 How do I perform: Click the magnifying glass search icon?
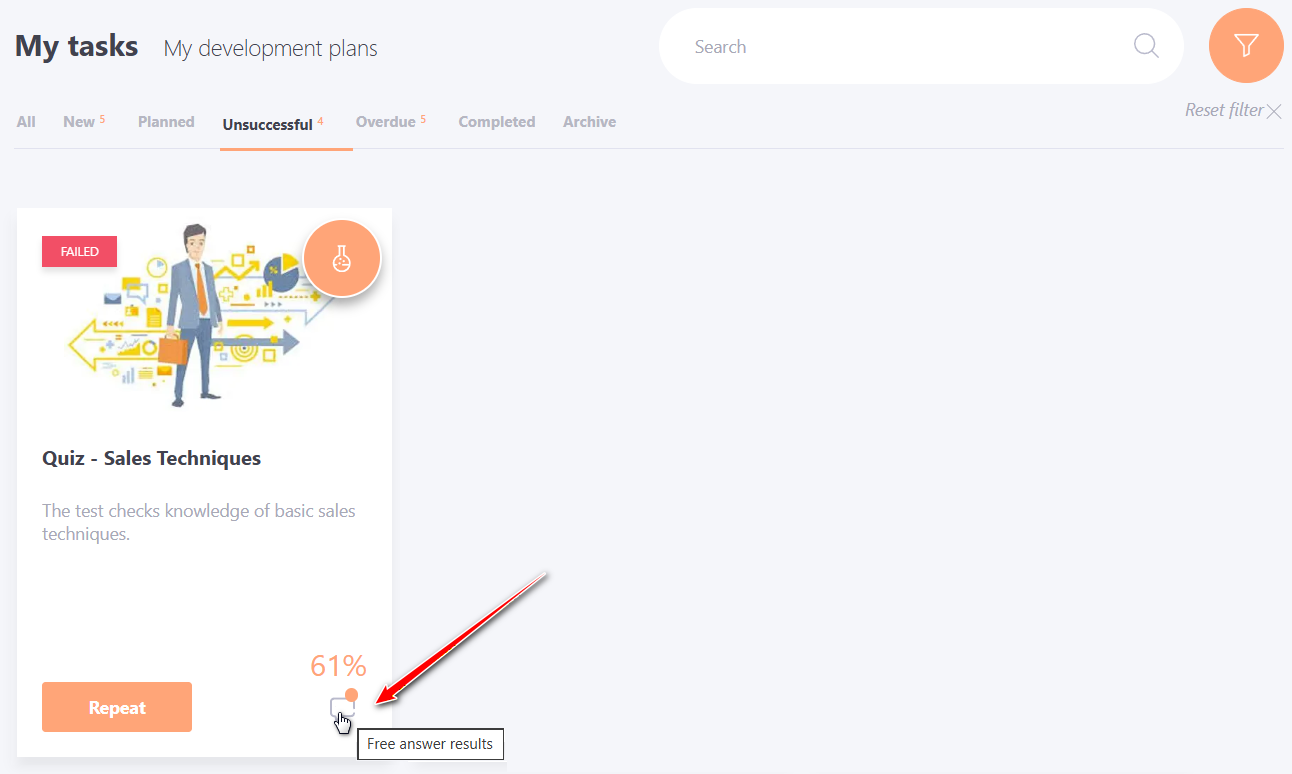(1146, 46)
